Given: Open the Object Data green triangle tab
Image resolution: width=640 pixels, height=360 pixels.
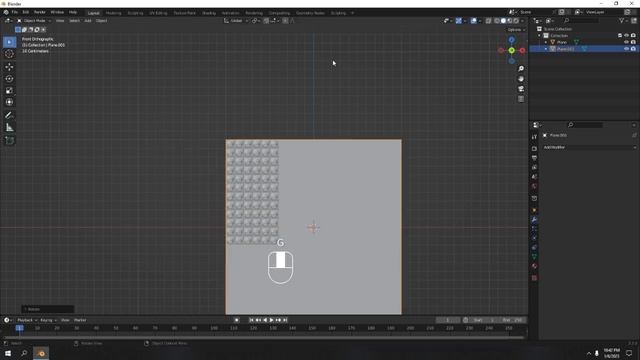Looking at the screenshot, I should 534,257.
